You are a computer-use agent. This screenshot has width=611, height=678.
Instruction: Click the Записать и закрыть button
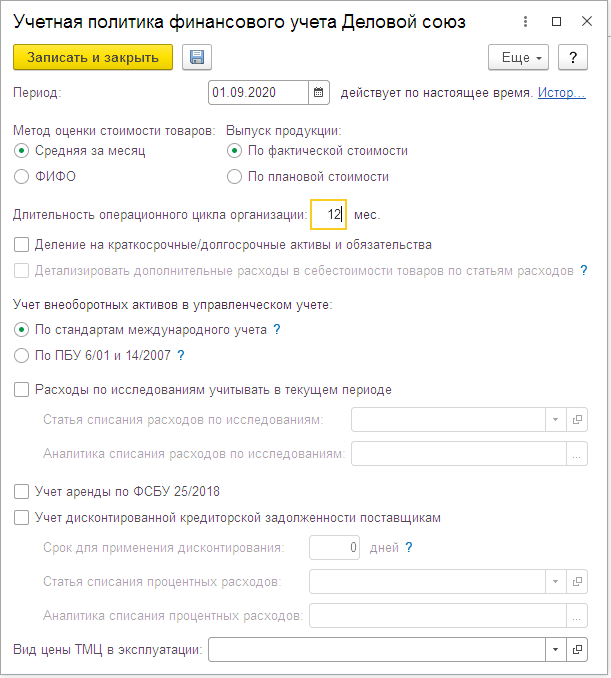(93, 58)
